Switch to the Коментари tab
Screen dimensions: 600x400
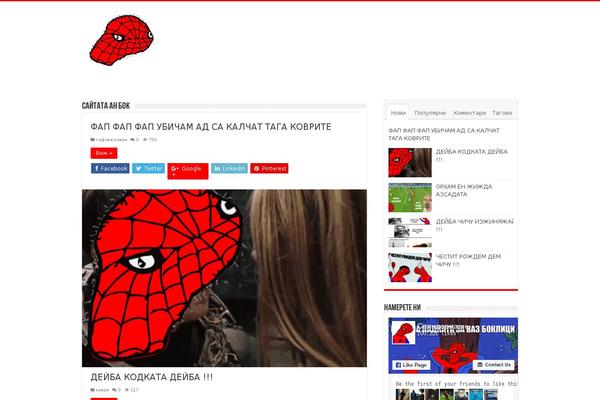click(x=470, y=113)
